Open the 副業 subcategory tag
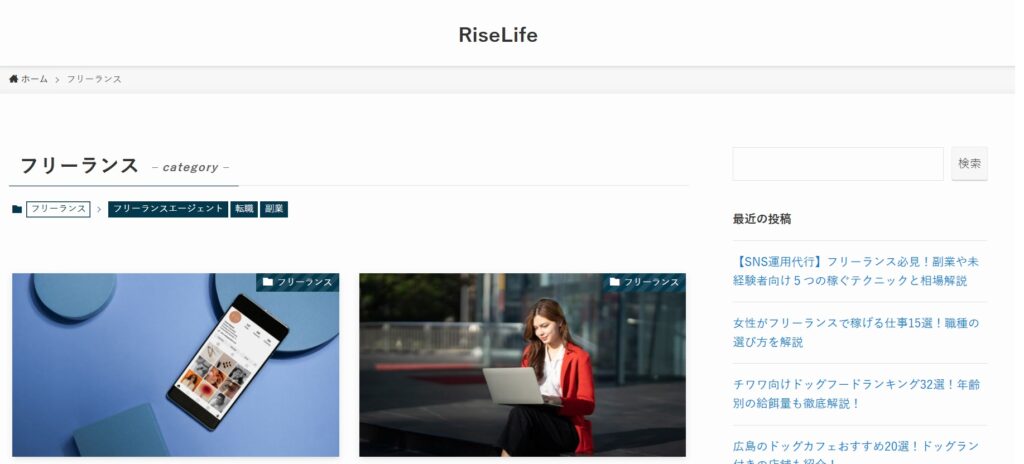This screenshot has width=1024, height=464. click(274, 209)
